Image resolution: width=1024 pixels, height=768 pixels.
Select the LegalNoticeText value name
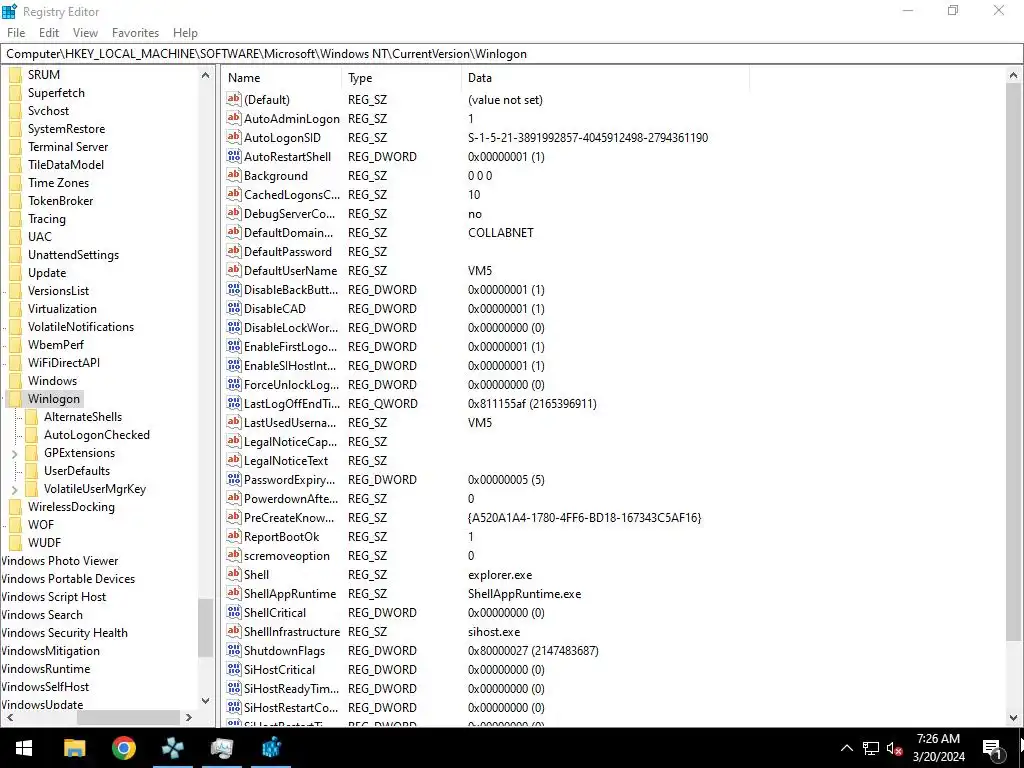[286, 460]
